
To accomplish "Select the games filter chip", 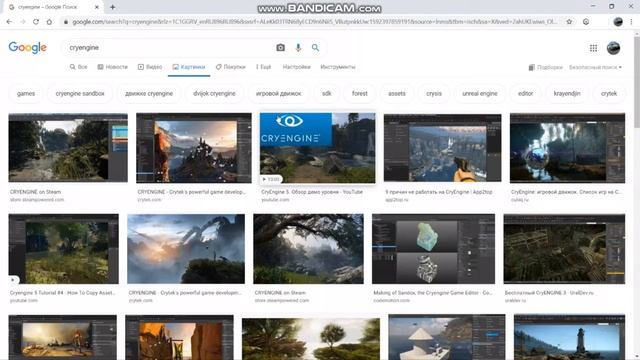I will point(26,93).
